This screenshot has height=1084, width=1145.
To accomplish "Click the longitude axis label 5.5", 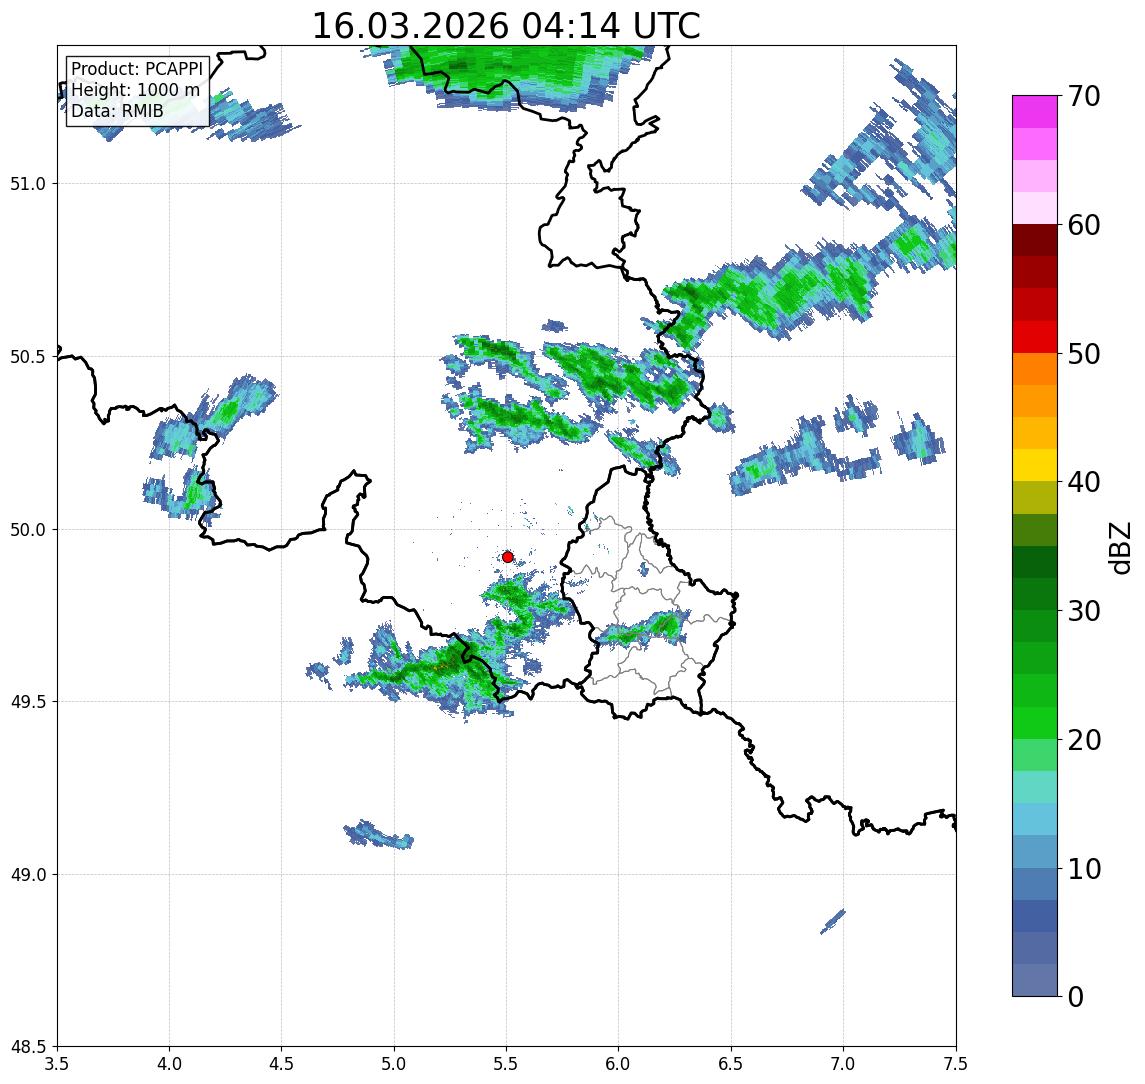I will [507, 1064].
